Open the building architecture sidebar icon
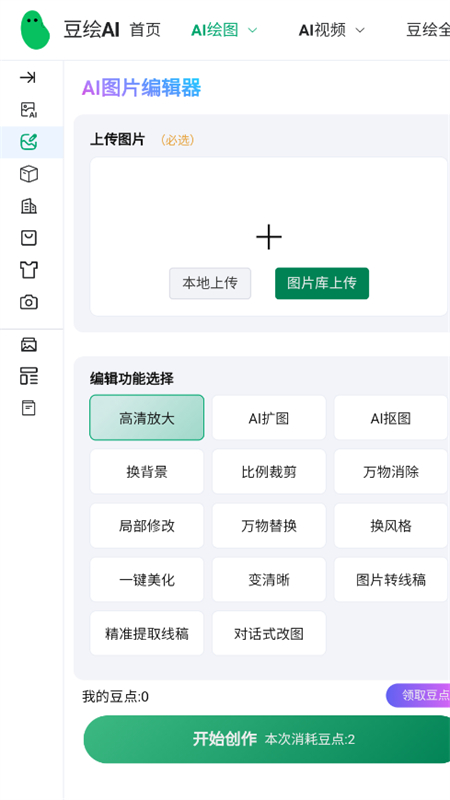450x800 pixels. tap(29, 206)
